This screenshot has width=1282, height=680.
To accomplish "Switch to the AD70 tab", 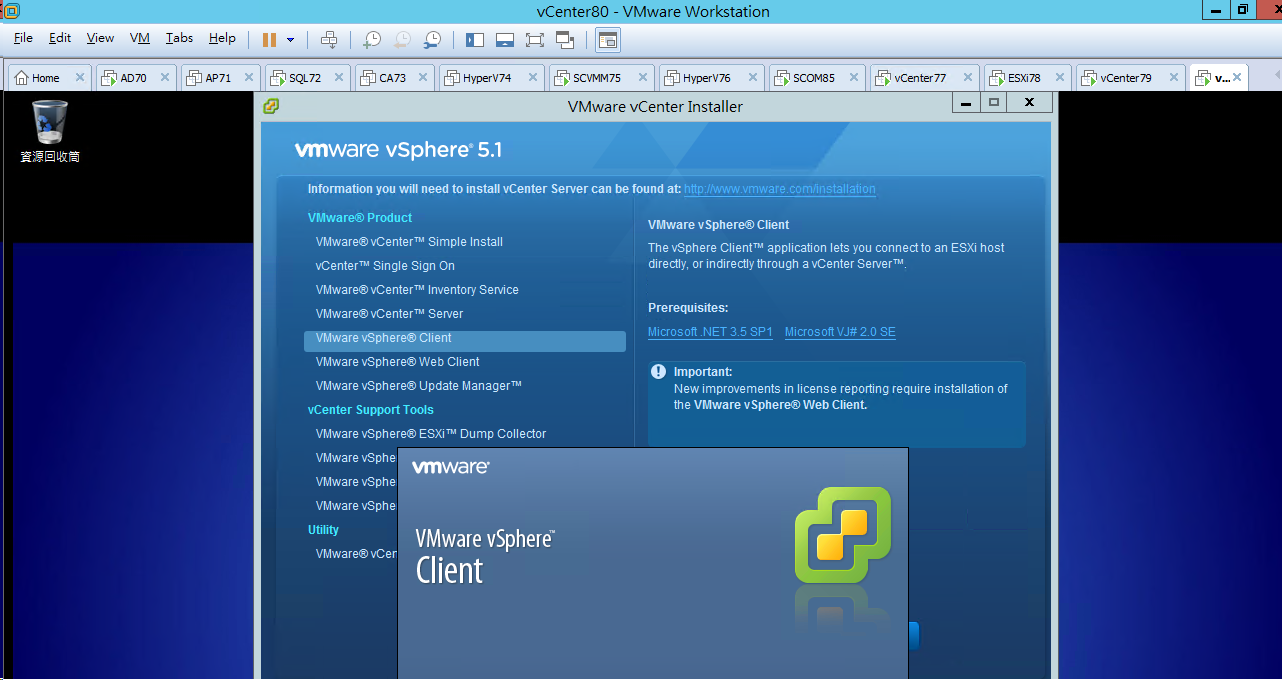I will tap(133, 78).
